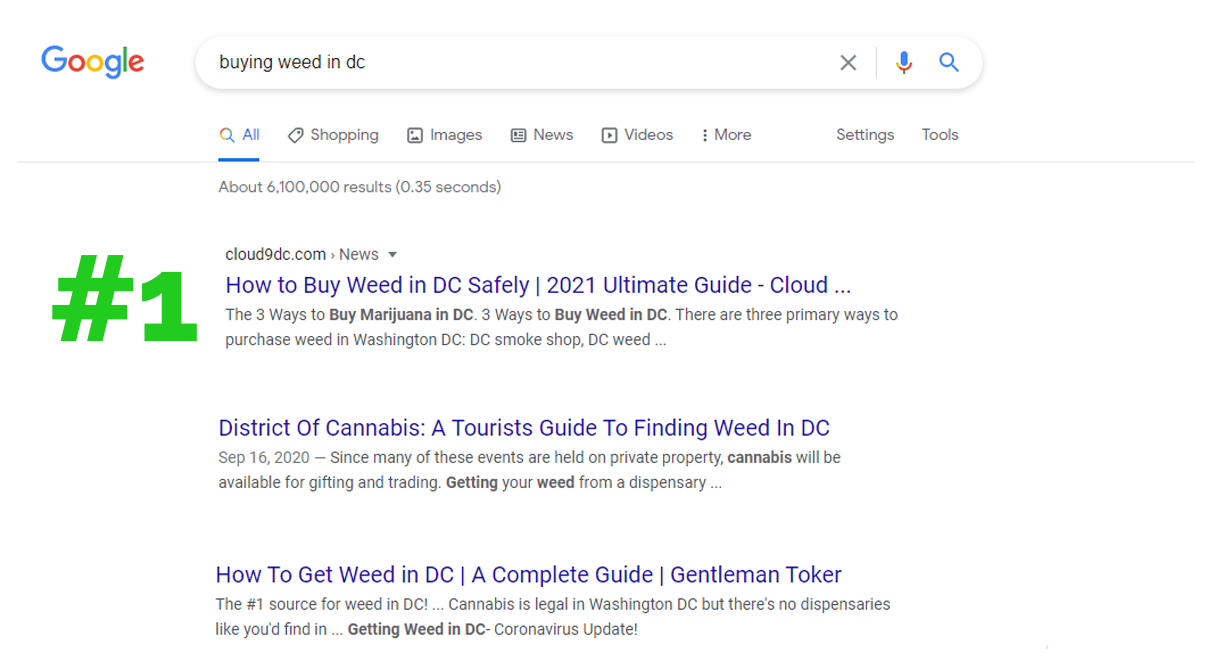Expand the More menu
This screenshot has width=1208, height=656.
[726, 135]
